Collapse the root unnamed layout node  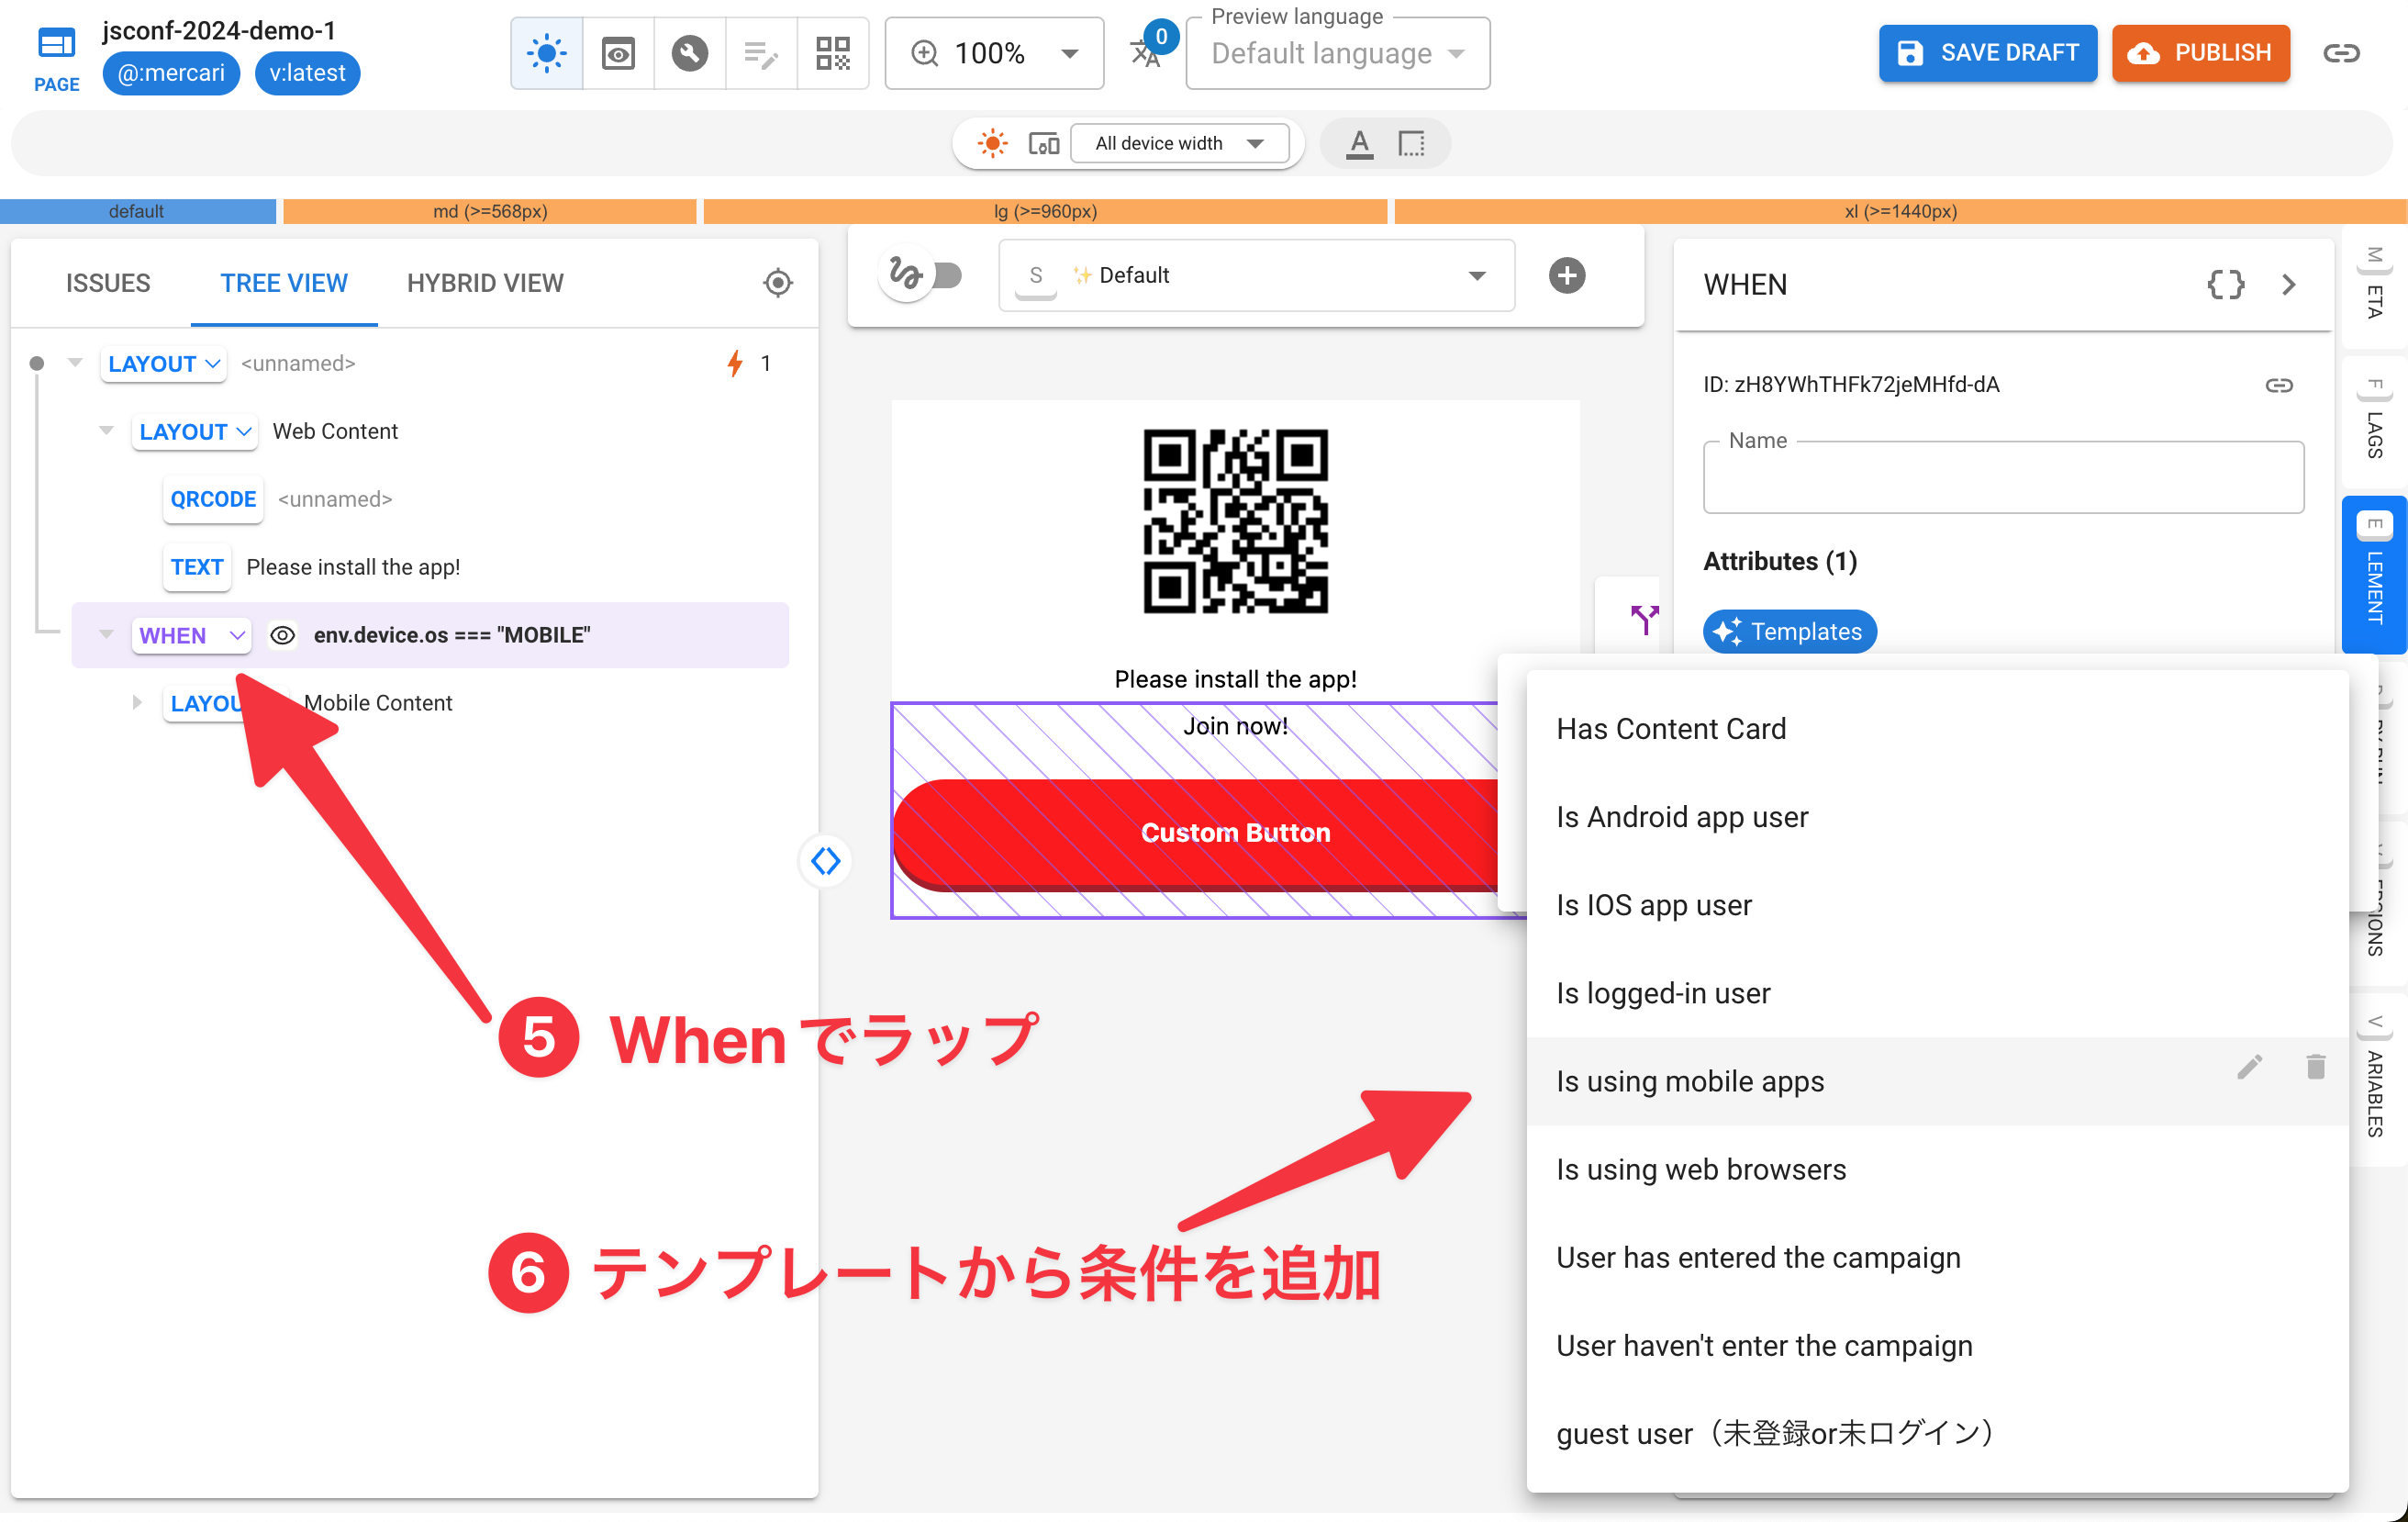(x=75, y=362)
